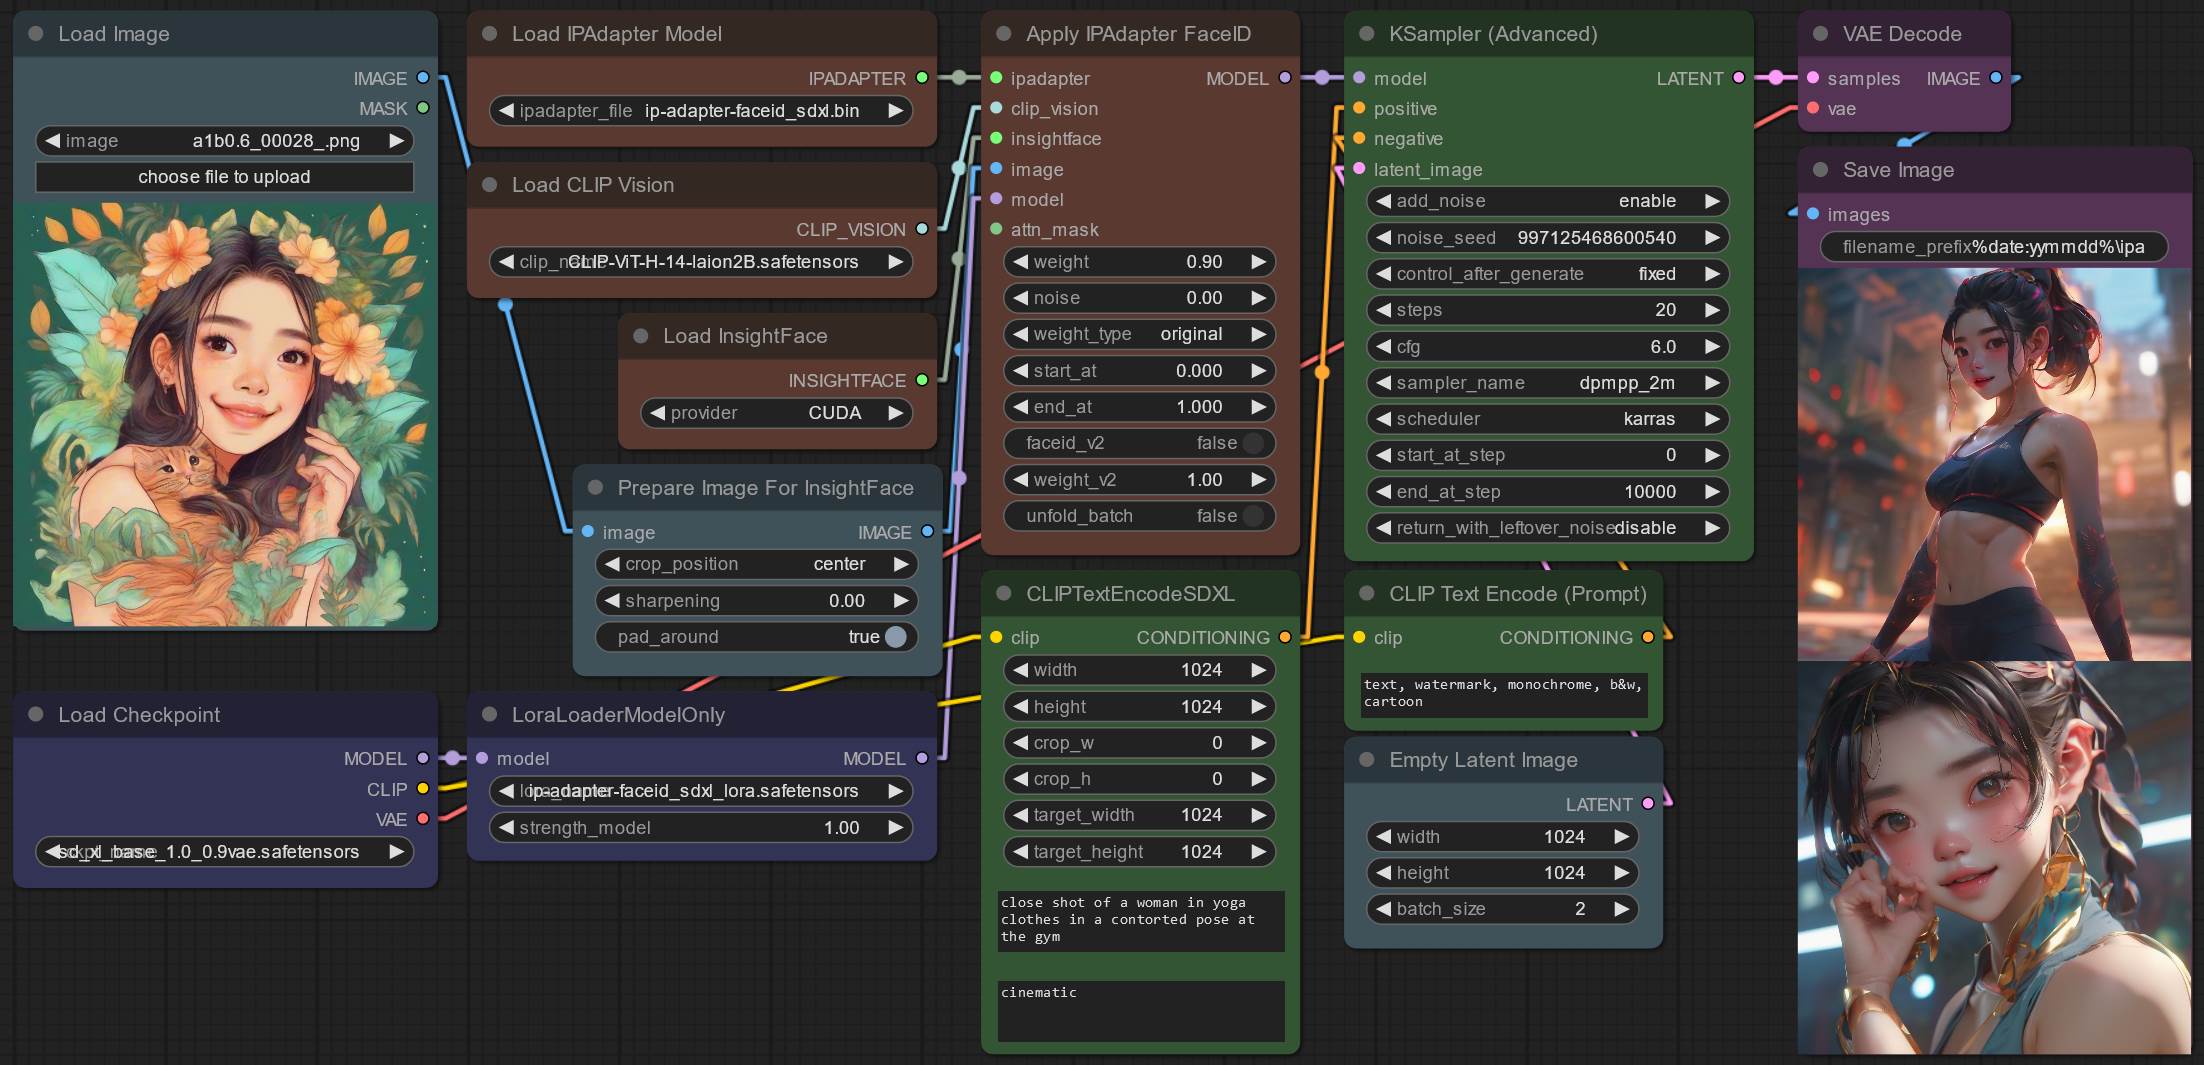Click the Save Image node collapse dot

(1820, 170)
